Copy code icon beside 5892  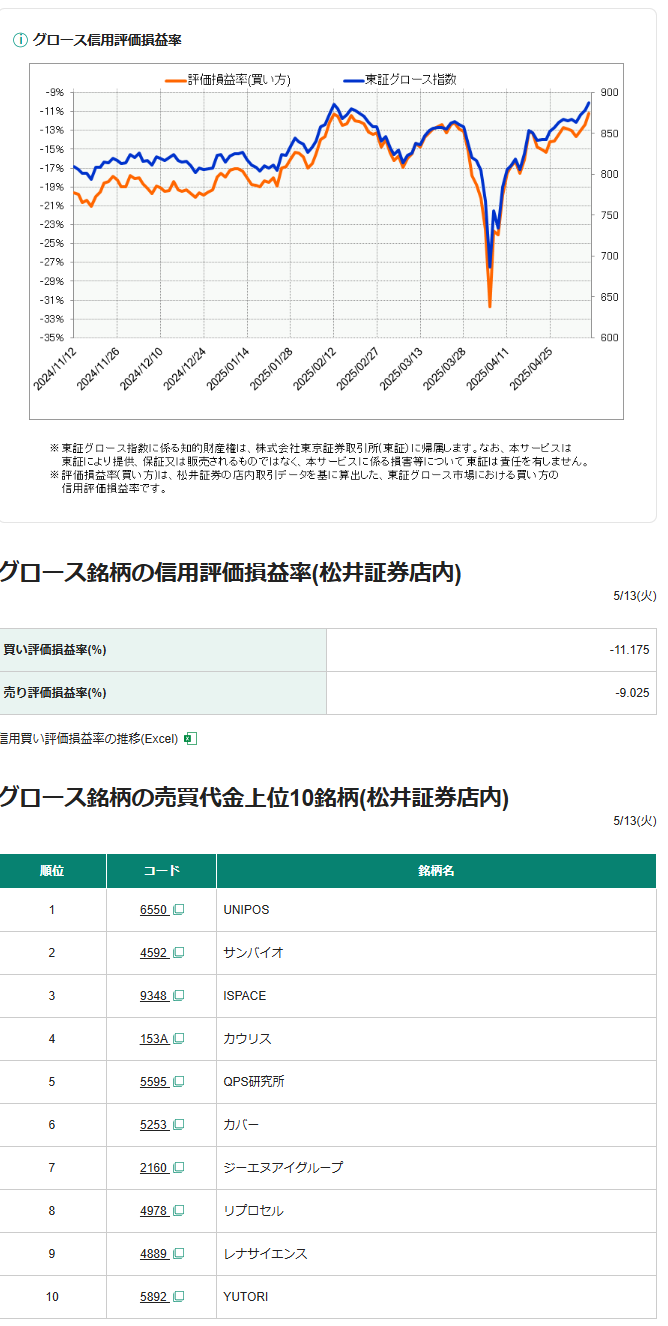click(179, 1297)
